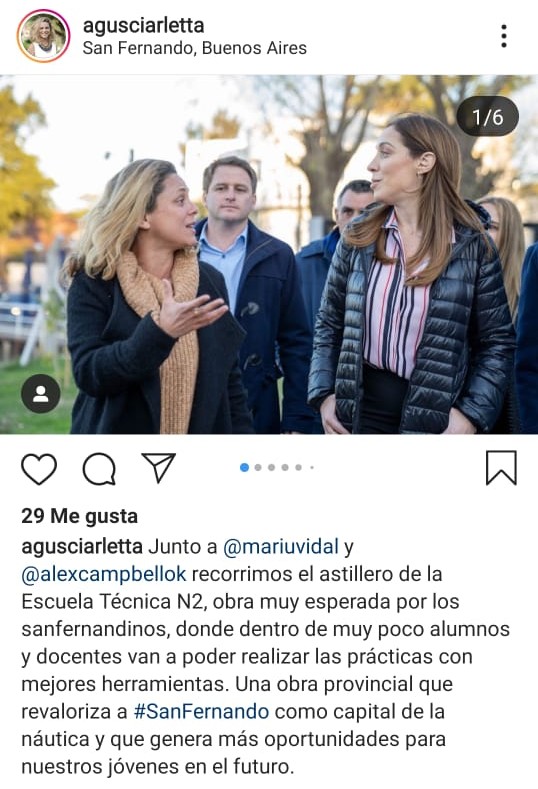538x789 pixels.
Task: Select the fifth carousel indicator dot
Action: pyautogui.click(x=298, y=467)
